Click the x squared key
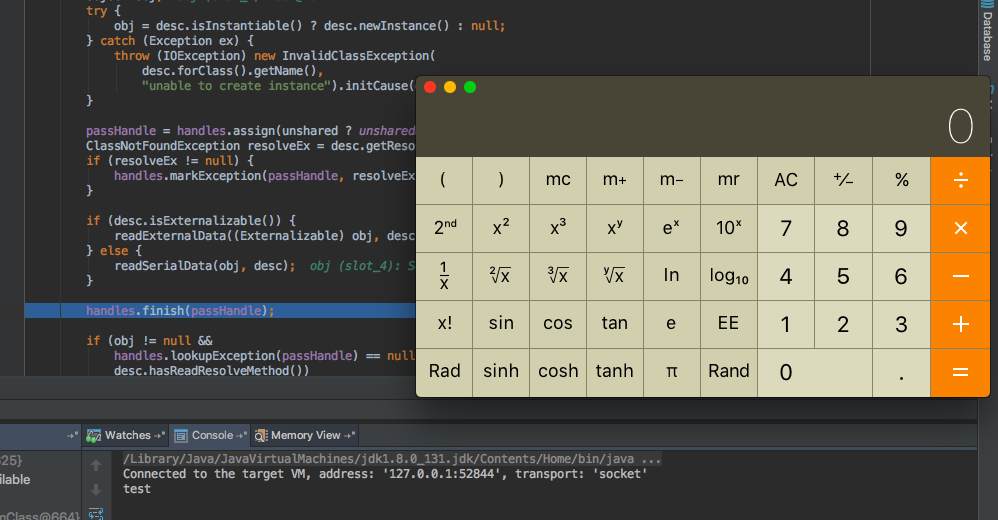Viewport: 998px width, 520px height. [x=501, y=228]
